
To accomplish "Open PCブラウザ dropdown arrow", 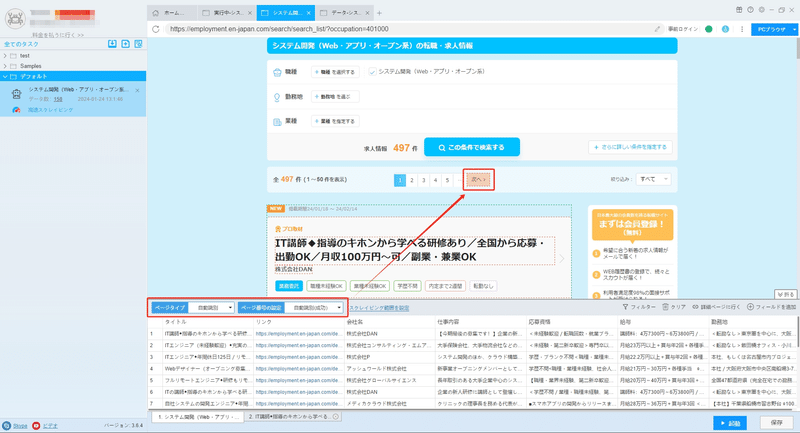I will 794,30.
